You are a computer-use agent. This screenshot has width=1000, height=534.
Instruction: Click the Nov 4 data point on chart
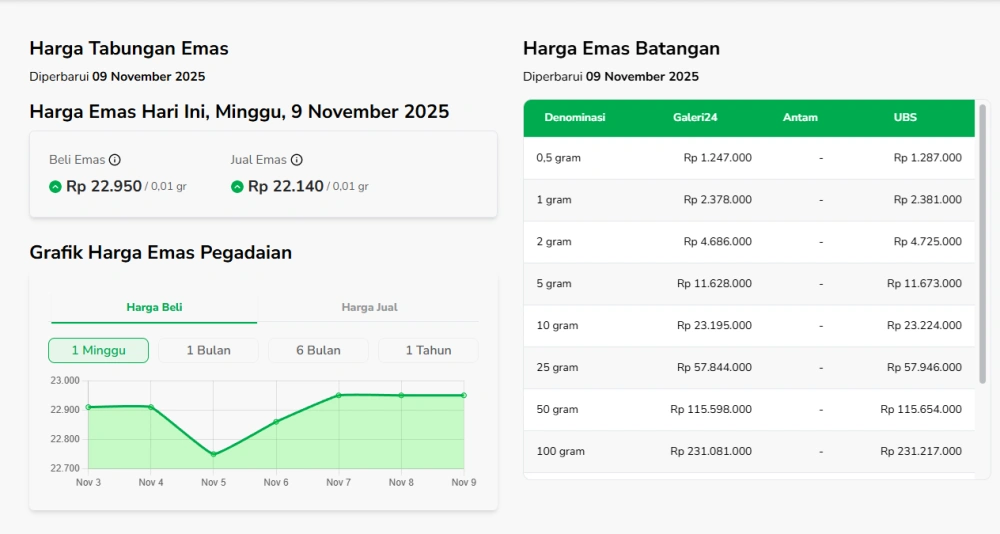(x=151, y=407)
